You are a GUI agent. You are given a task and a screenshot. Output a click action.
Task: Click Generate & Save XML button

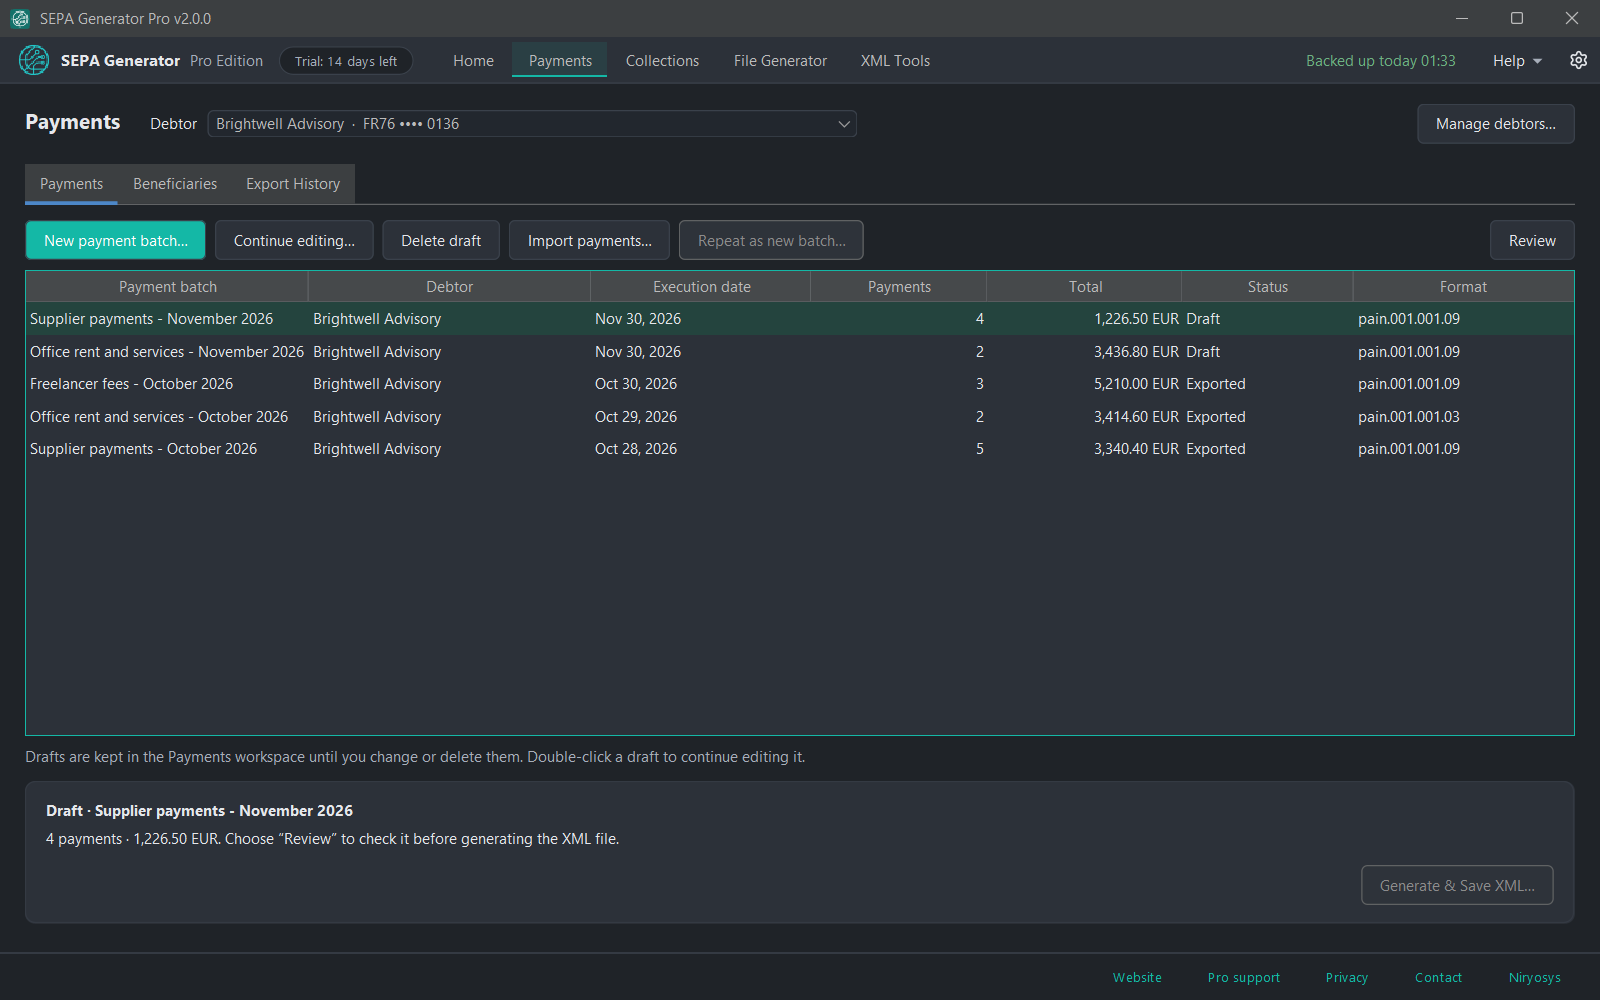pos(1457,886)
